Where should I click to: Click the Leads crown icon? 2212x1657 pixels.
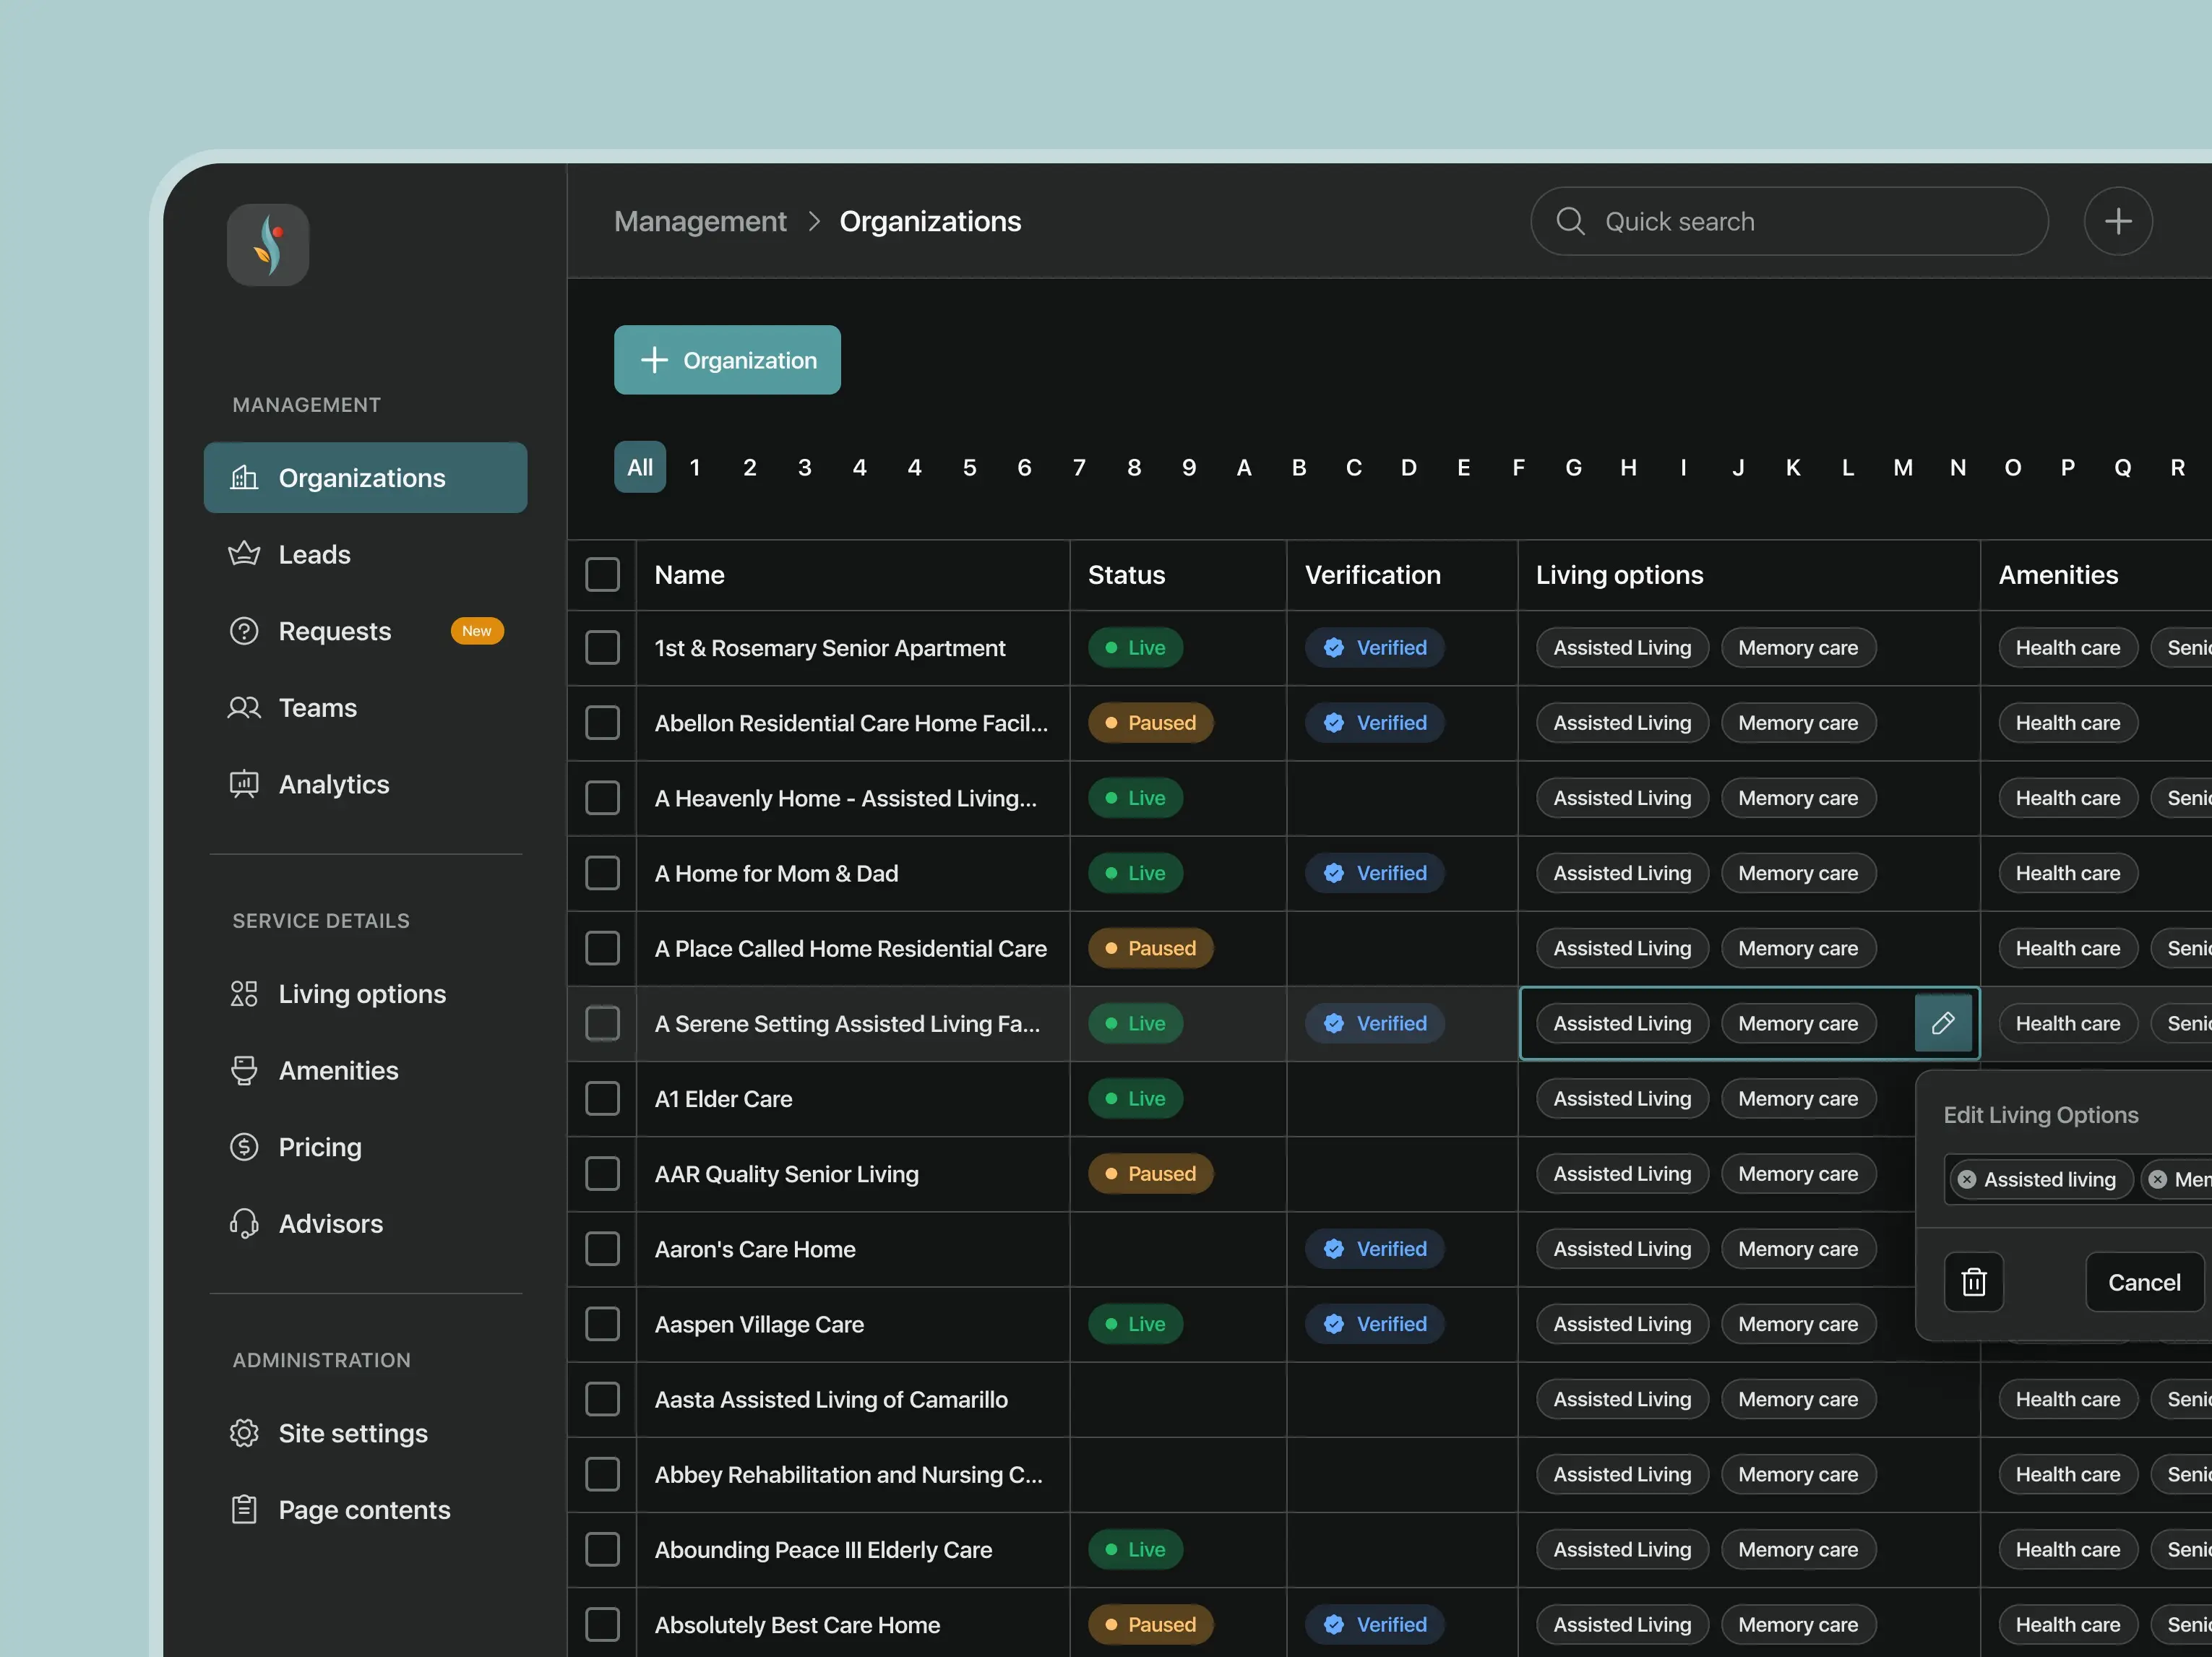[x=244, y=554]
